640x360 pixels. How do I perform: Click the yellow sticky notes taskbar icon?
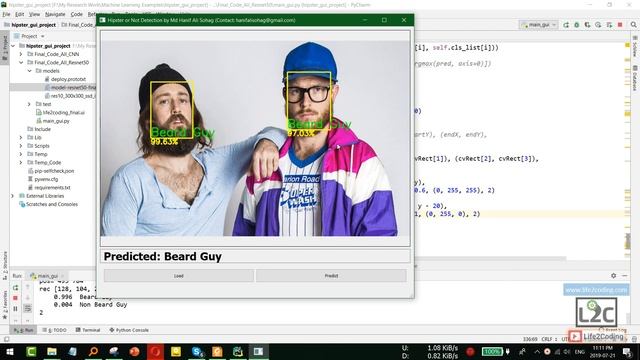(x=176, y=351)
